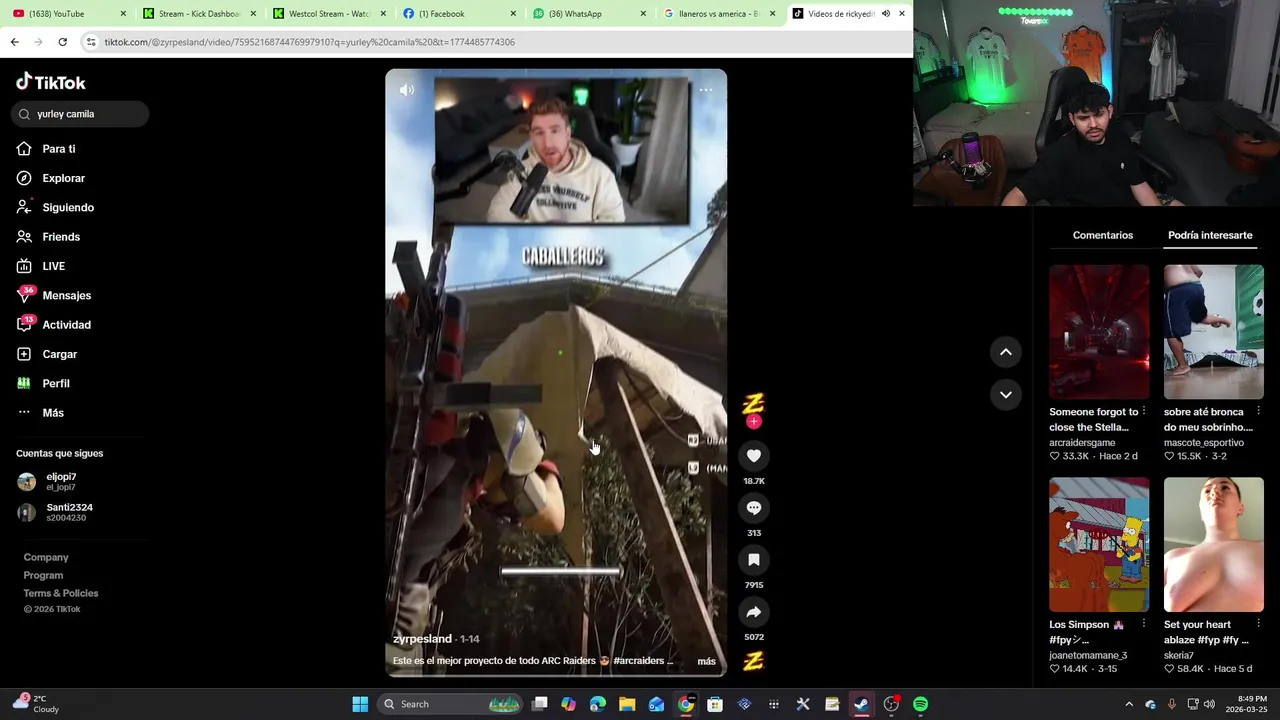Switch to the Podría interesarte tab
The image size is (1280, 720).
point(1210,235)
